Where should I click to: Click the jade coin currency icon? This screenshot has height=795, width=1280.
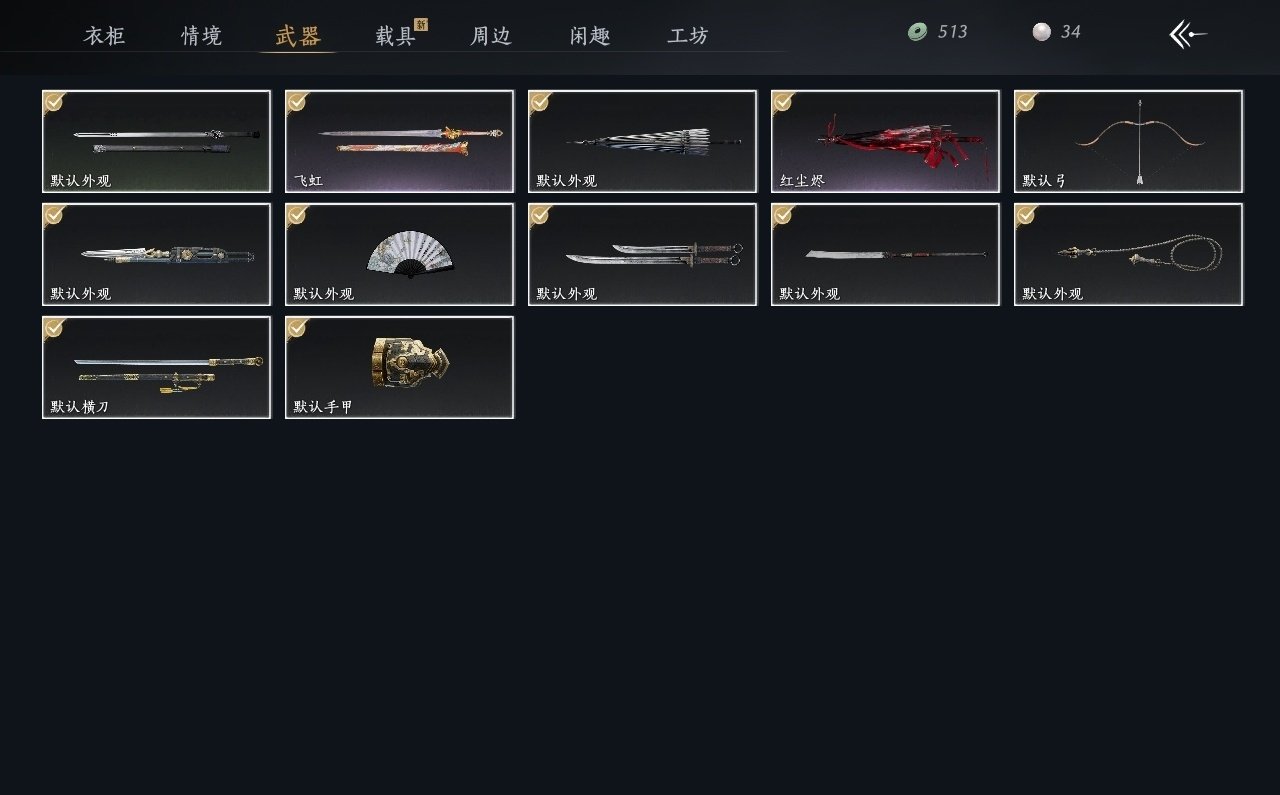917,32
